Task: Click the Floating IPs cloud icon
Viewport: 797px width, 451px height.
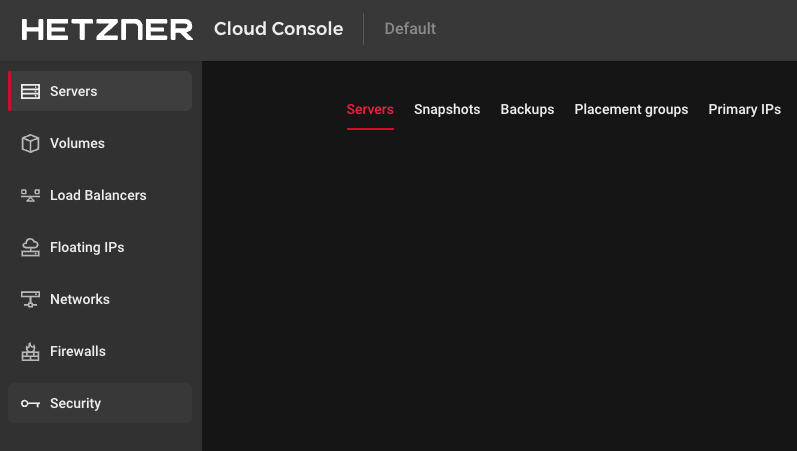Action: pos(30,247)
